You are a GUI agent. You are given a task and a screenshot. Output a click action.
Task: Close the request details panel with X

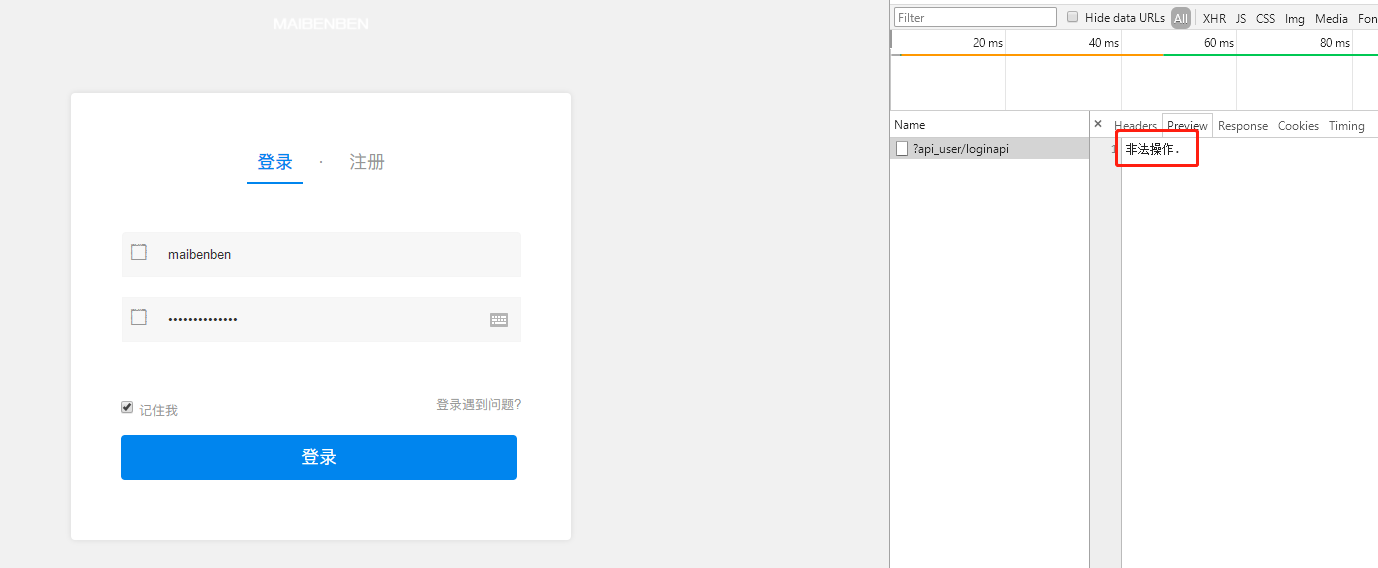pos(1098,125)
